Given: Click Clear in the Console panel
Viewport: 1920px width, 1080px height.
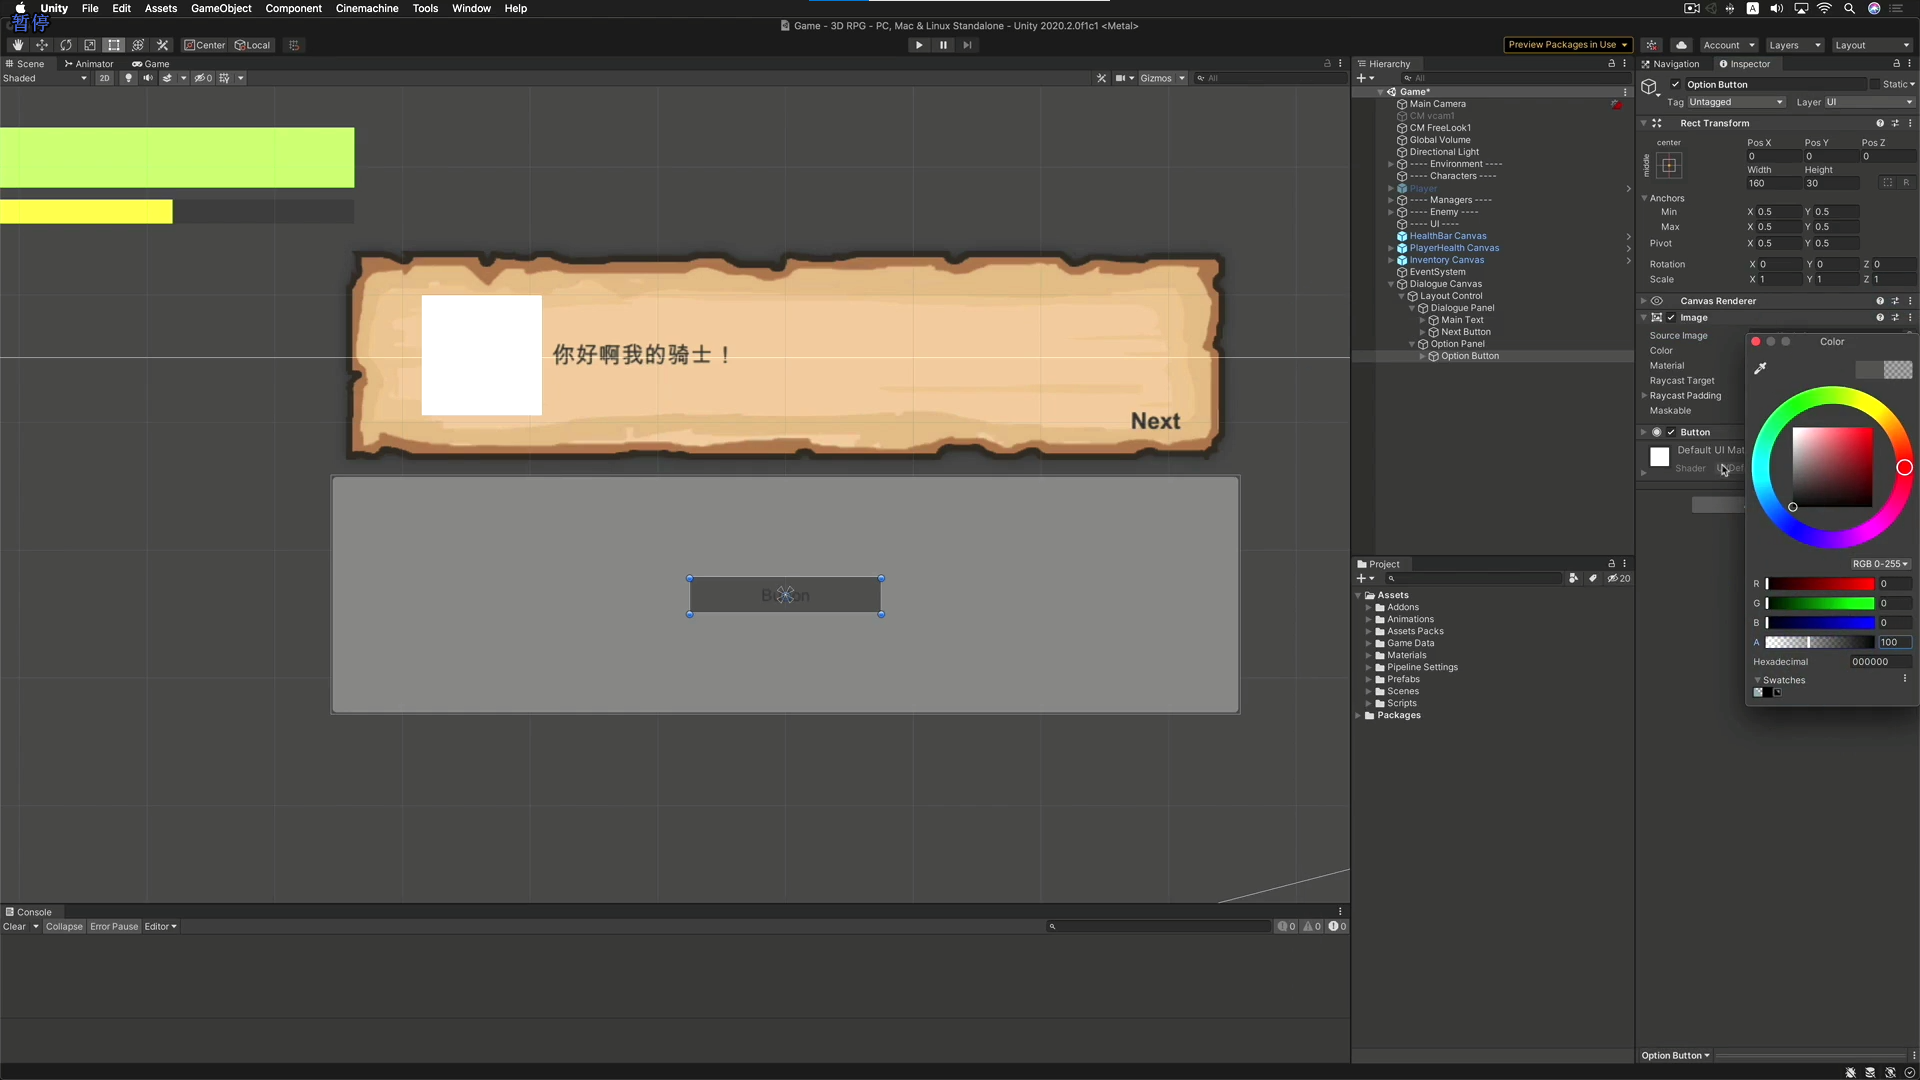Looking at the screenshot, I should [x=15, y=926].
